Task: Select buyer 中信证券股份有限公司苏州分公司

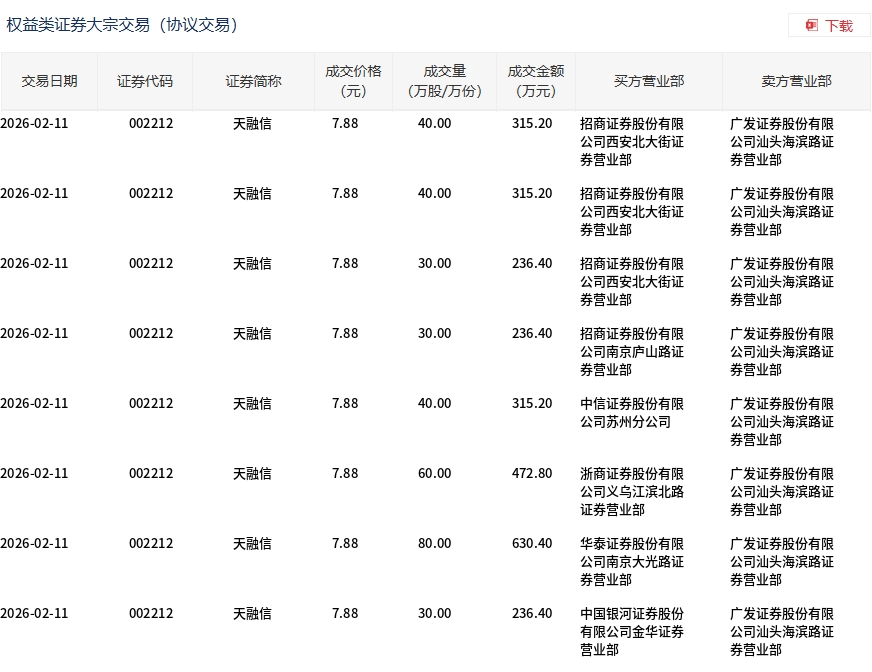Action: pos(632,413)
